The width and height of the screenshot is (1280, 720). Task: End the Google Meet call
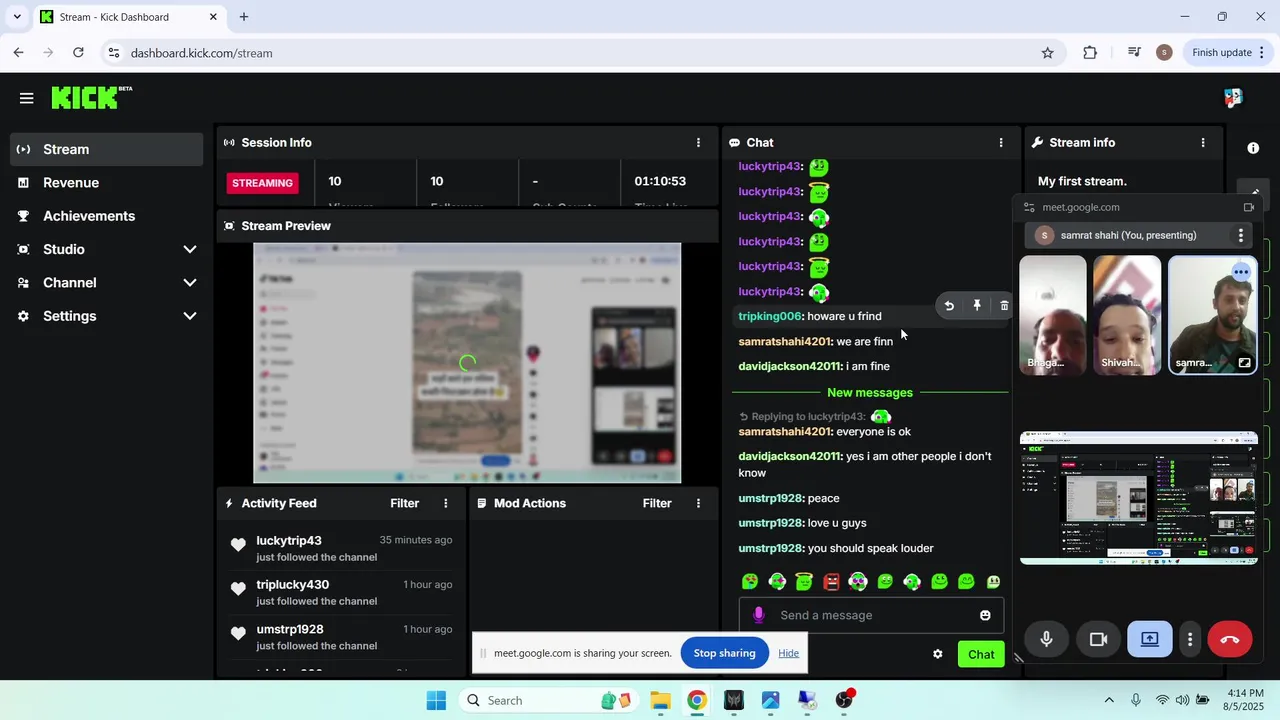[x=1230, y=639]
